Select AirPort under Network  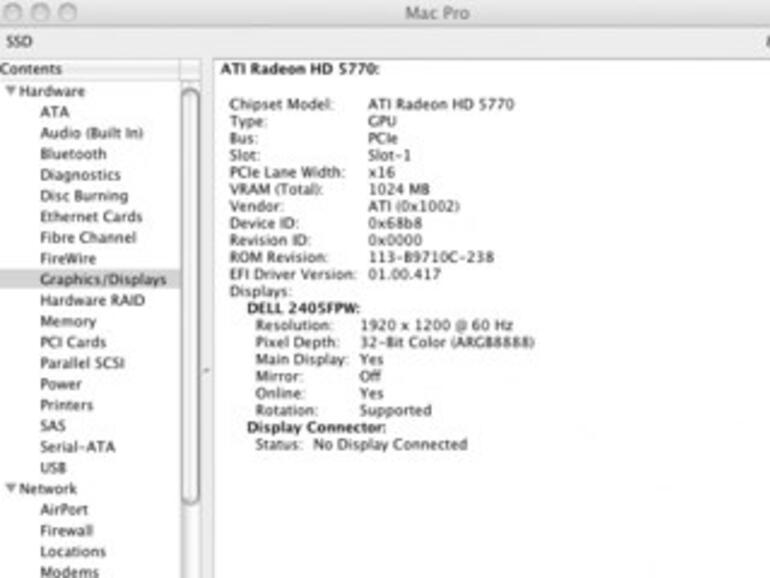[64, 509]
